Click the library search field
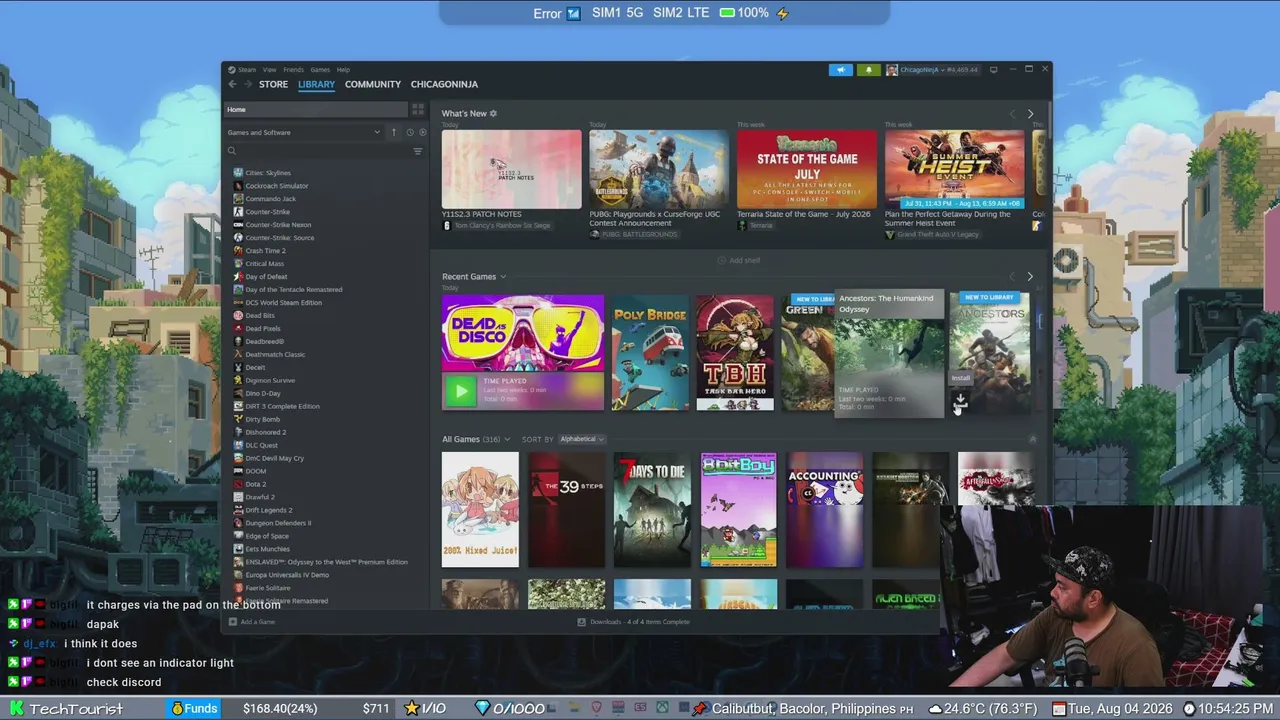Screen dimensions: 1280x720 click(x=318, y=151)
